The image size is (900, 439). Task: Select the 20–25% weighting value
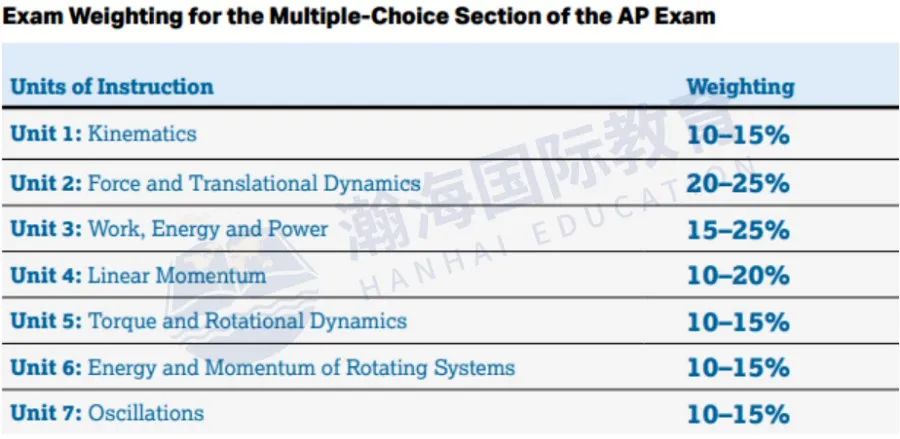click(738, 184)
